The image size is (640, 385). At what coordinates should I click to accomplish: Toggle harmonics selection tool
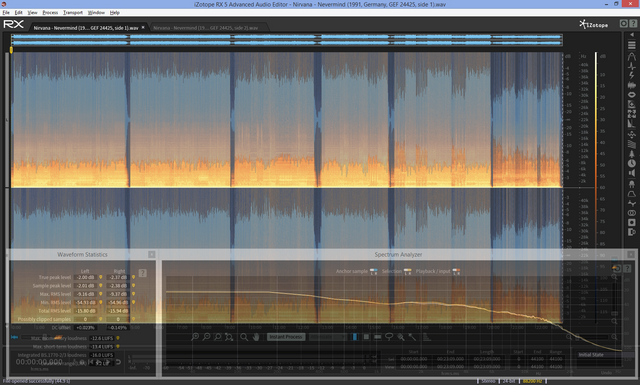[427, 337]
